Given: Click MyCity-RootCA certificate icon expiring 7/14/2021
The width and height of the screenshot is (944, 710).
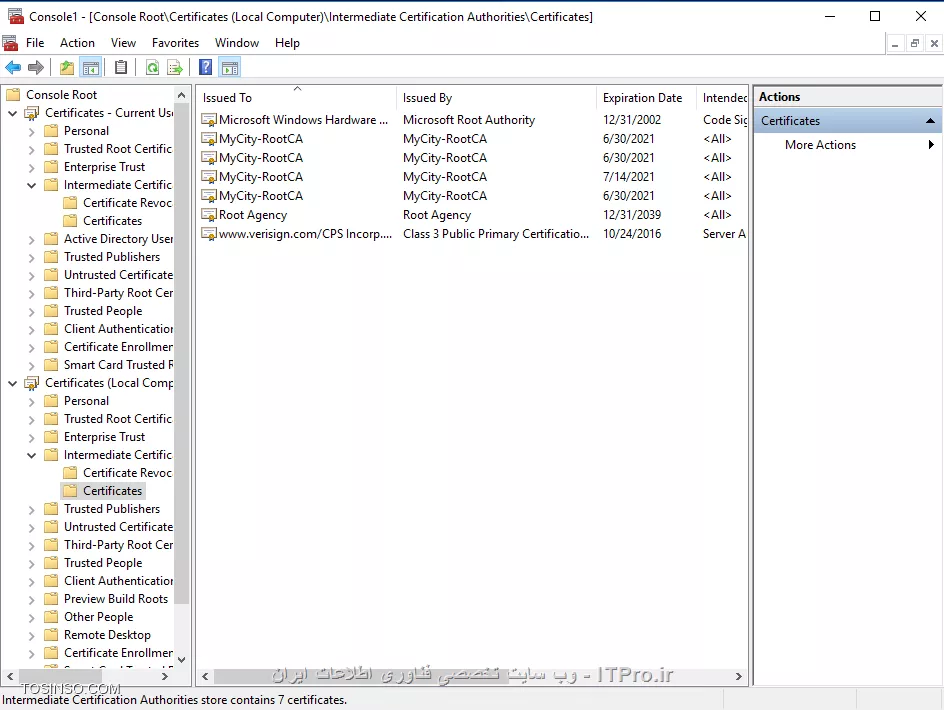Looking at the screenshot, I should tap(209, 177).
